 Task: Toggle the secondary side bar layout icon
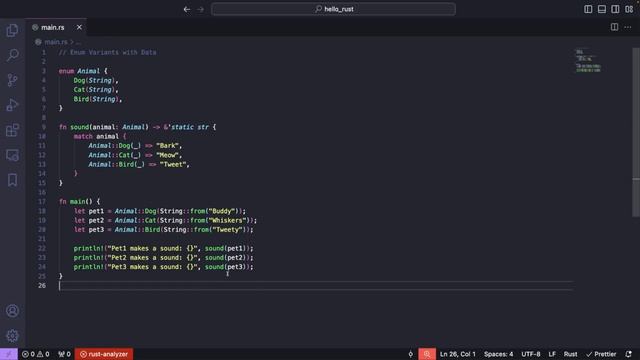[x=615, y=9]
